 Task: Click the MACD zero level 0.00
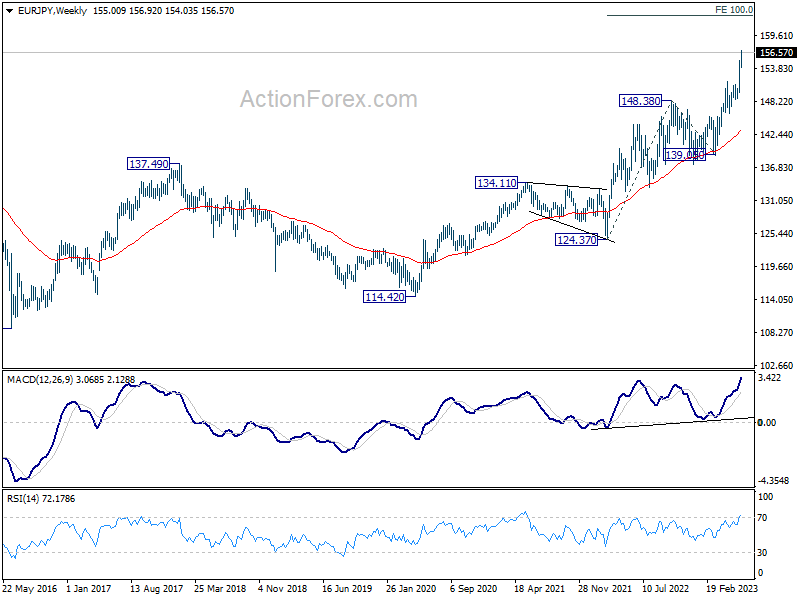pyautogui.click(x=767, y=422)
